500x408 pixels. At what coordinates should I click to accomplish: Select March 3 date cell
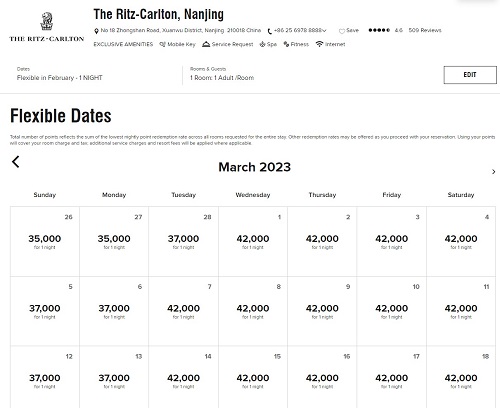coord(392,241)
